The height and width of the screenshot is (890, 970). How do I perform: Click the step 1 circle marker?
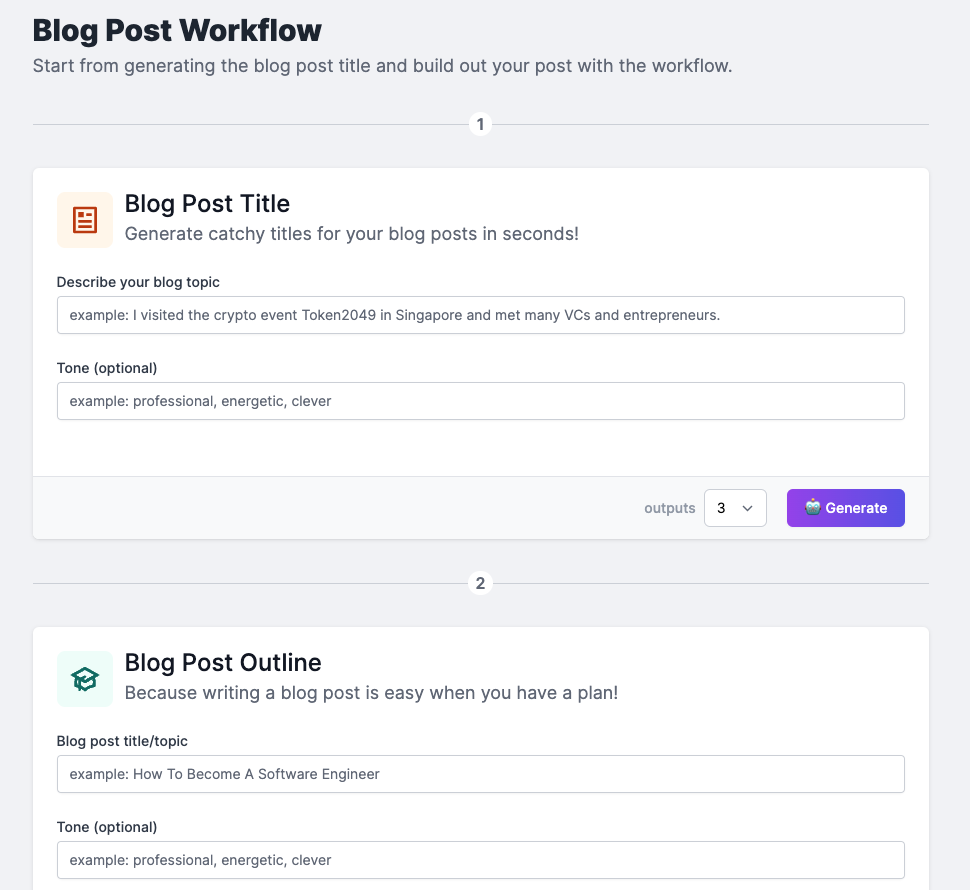click(x=480, y=125)
